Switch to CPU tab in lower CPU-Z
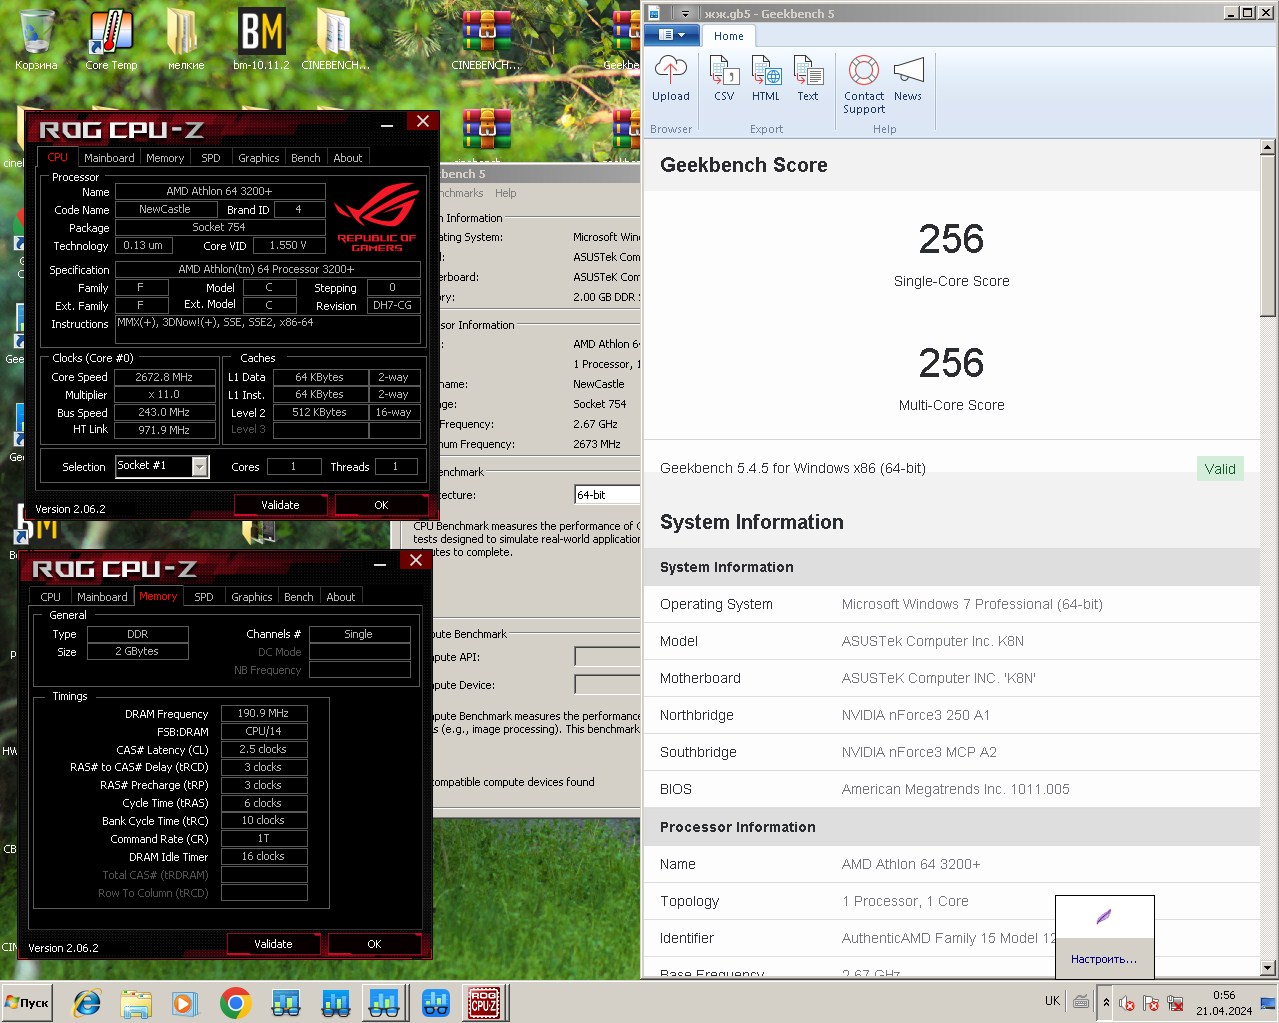 (x=50, y=597)
